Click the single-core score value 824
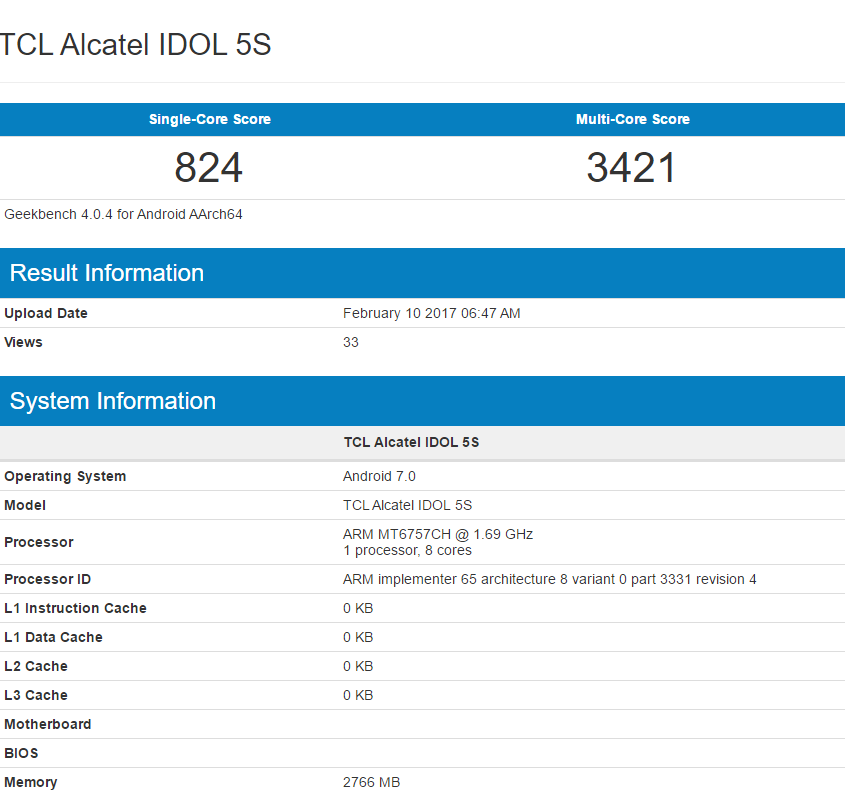 click(209, 168)
